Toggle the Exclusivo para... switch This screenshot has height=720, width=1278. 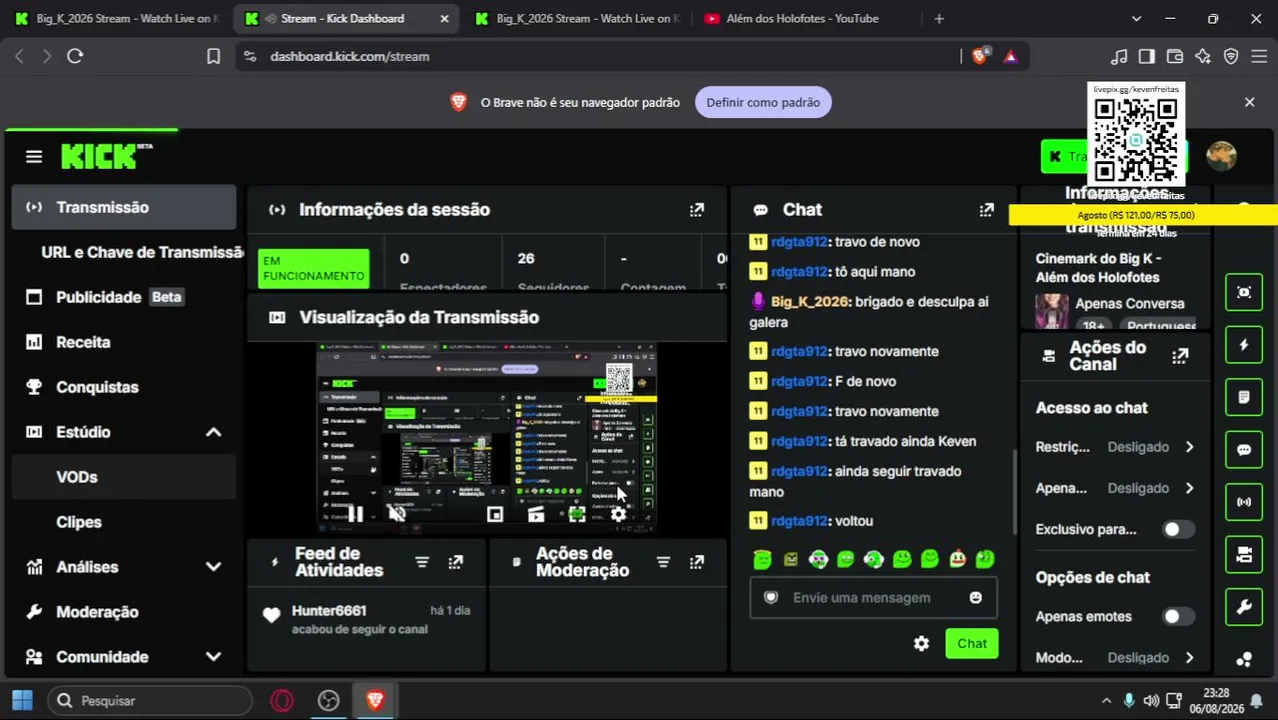tap(1177, 529)
